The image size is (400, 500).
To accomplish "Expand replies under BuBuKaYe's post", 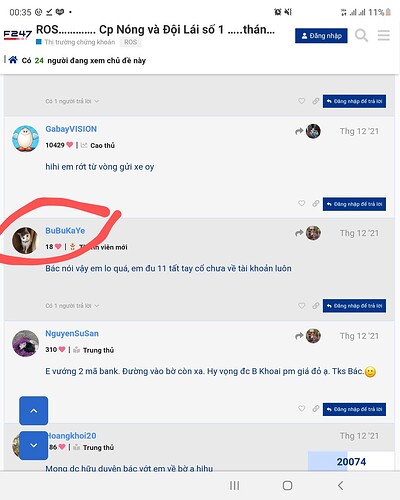I will [x=72, y=306].
